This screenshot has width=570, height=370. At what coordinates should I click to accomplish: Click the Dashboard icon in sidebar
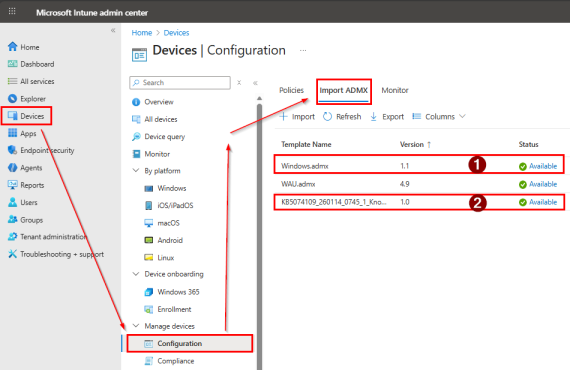pyautogui.click(x=12, y=64)
